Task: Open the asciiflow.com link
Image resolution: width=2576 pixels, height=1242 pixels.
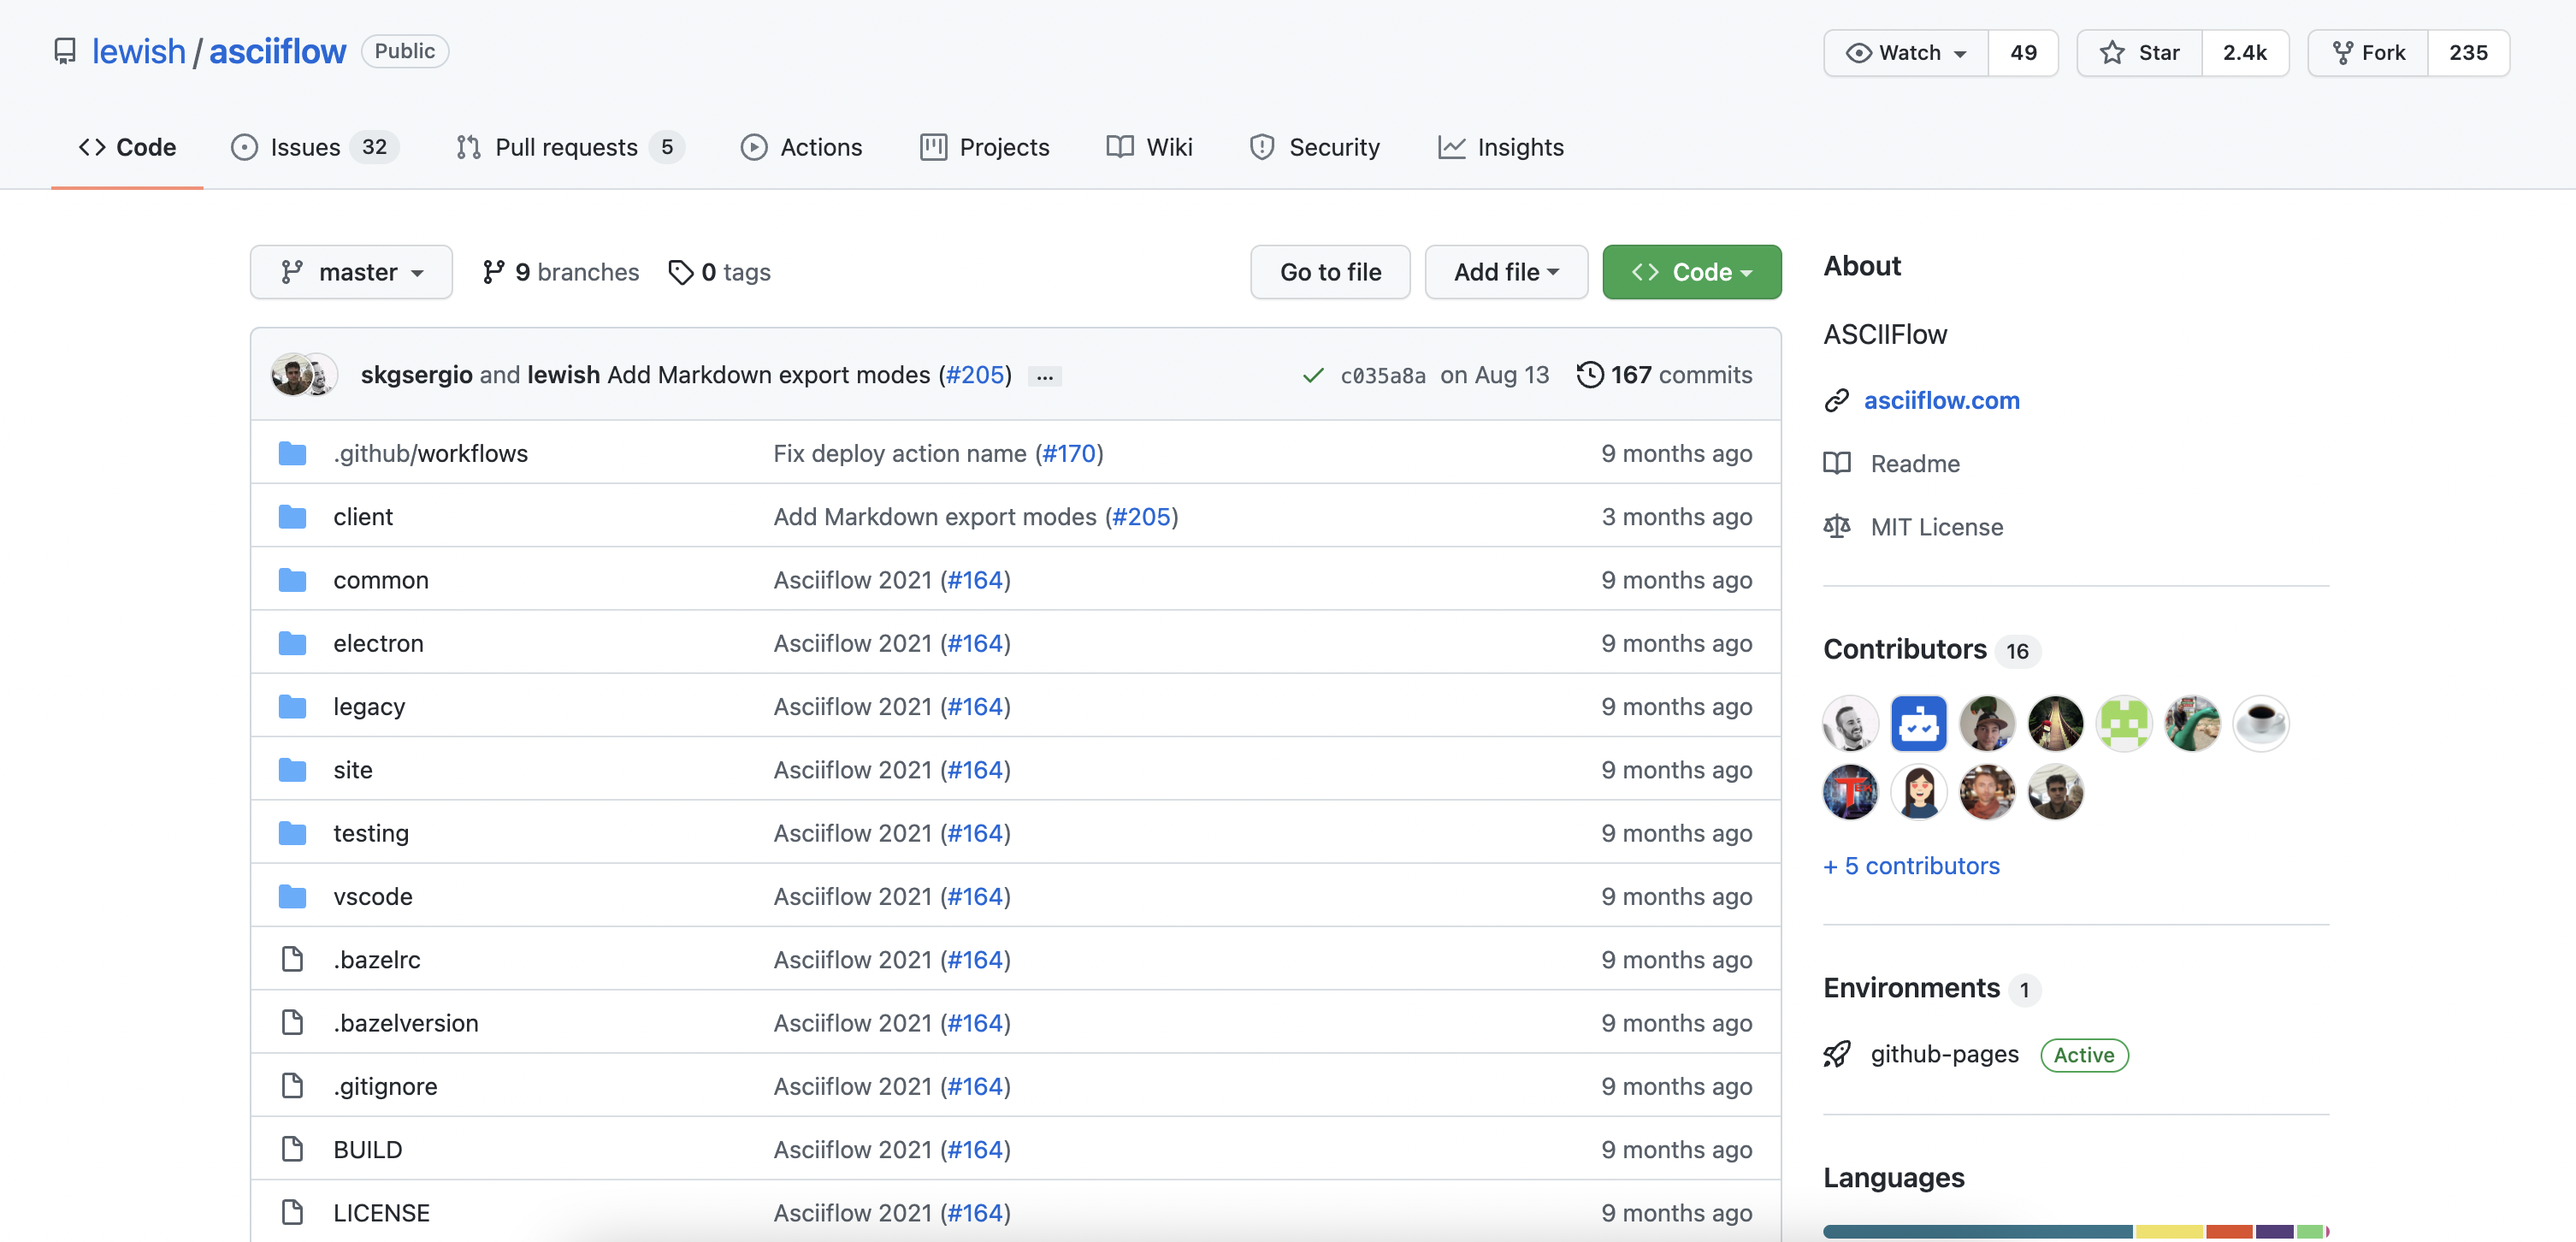Action: (1941, 400)
